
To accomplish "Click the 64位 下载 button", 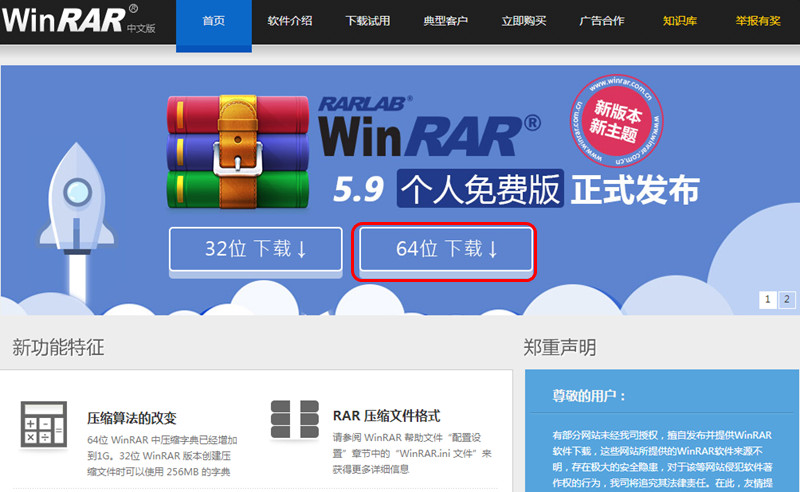I will [446, 249].
